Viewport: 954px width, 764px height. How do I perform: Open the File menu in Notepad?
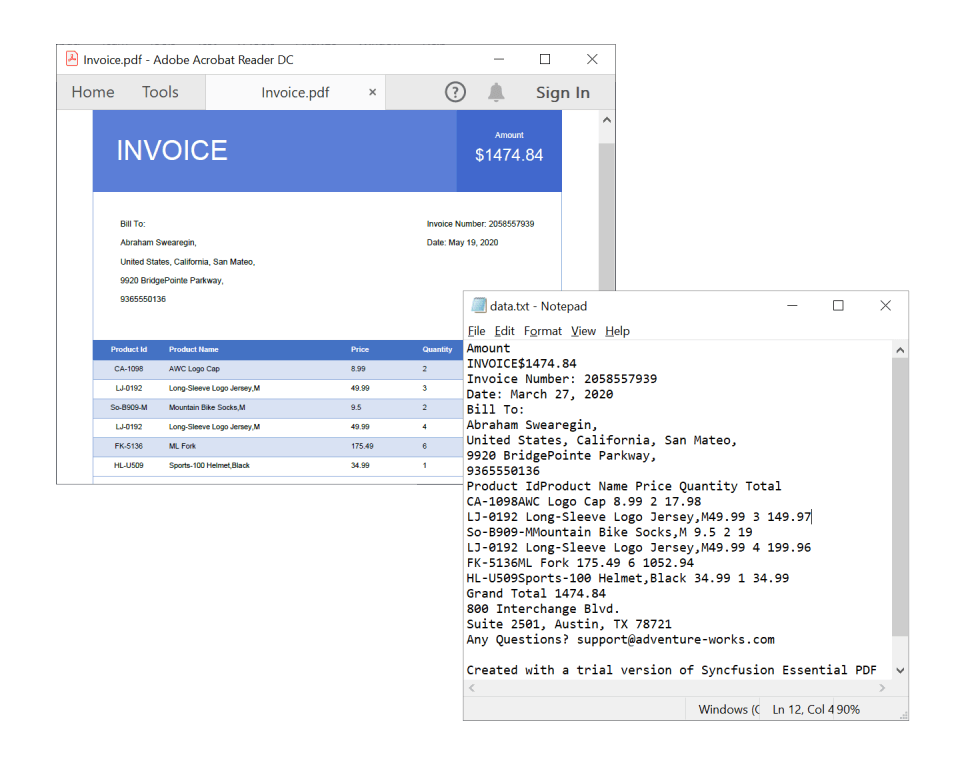click(477, 331)
